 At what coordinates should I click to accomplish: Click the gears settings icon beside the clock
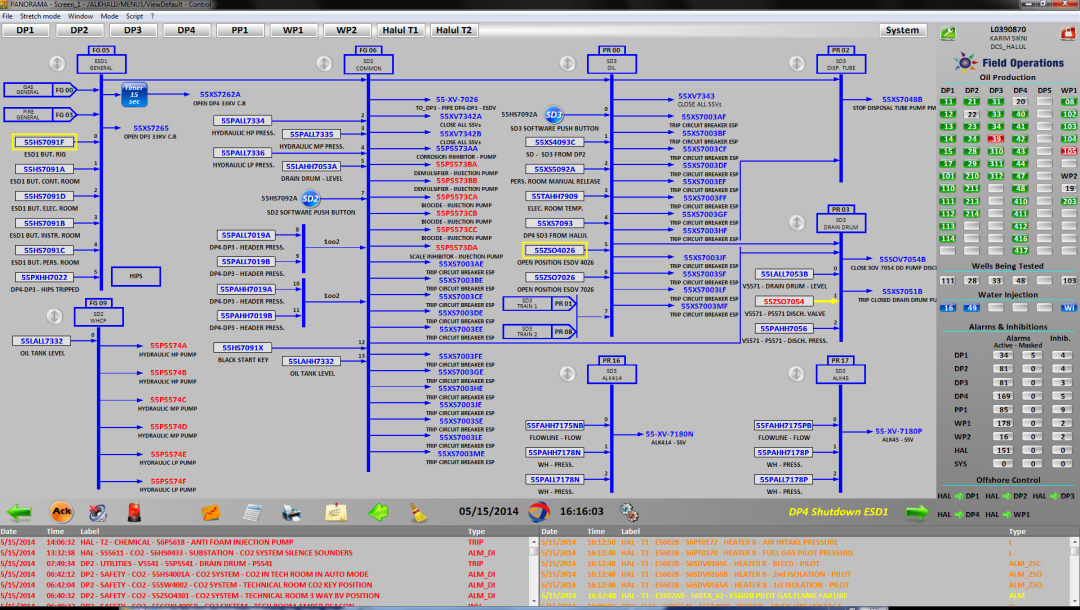click(628, 511)
